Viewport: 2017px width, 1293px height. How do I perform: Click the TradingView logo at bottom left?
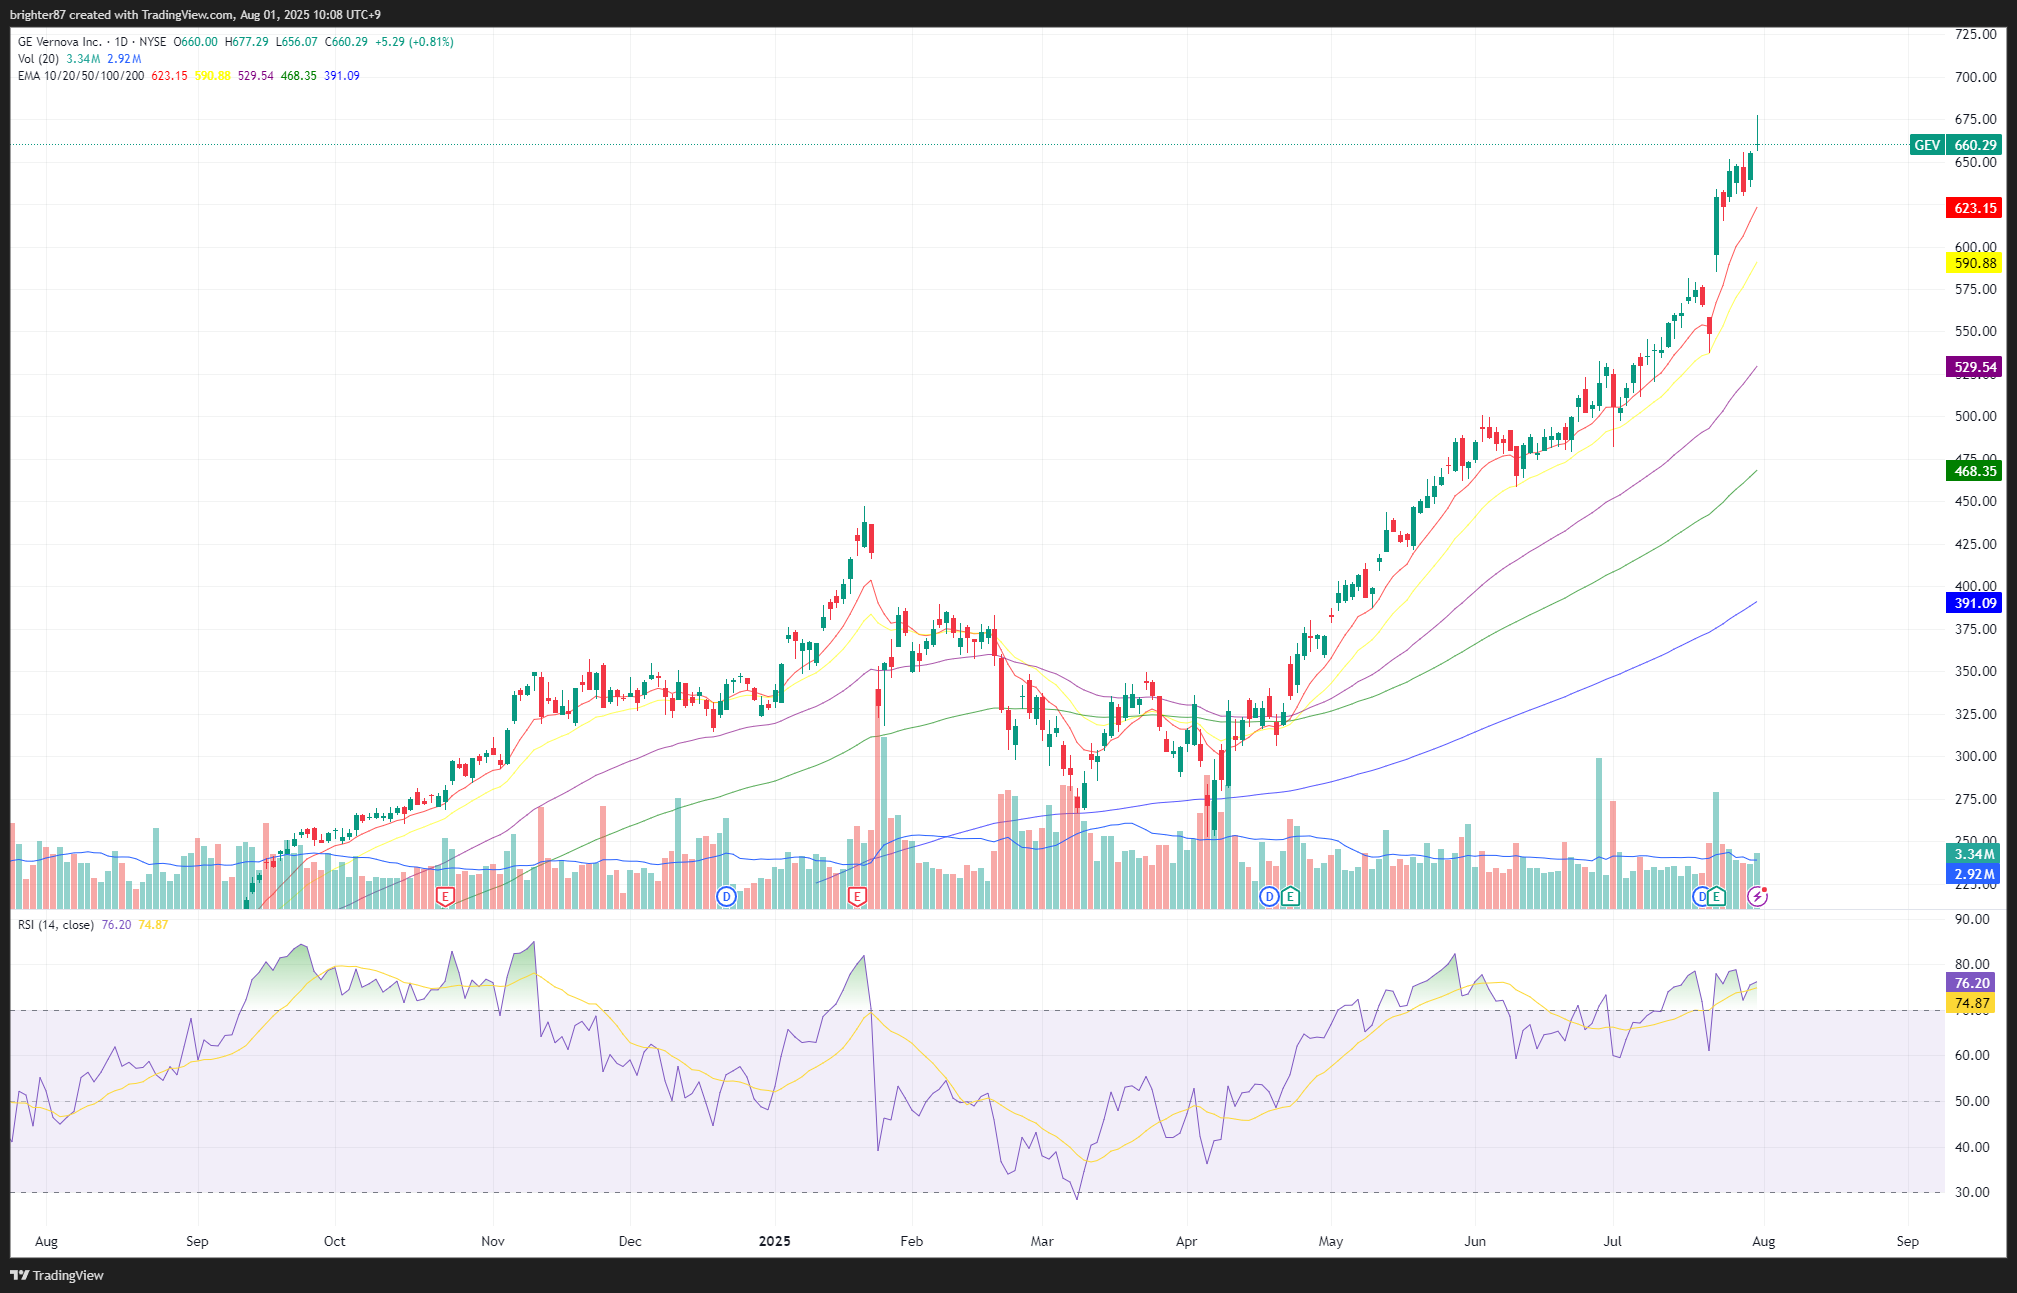57,1275
